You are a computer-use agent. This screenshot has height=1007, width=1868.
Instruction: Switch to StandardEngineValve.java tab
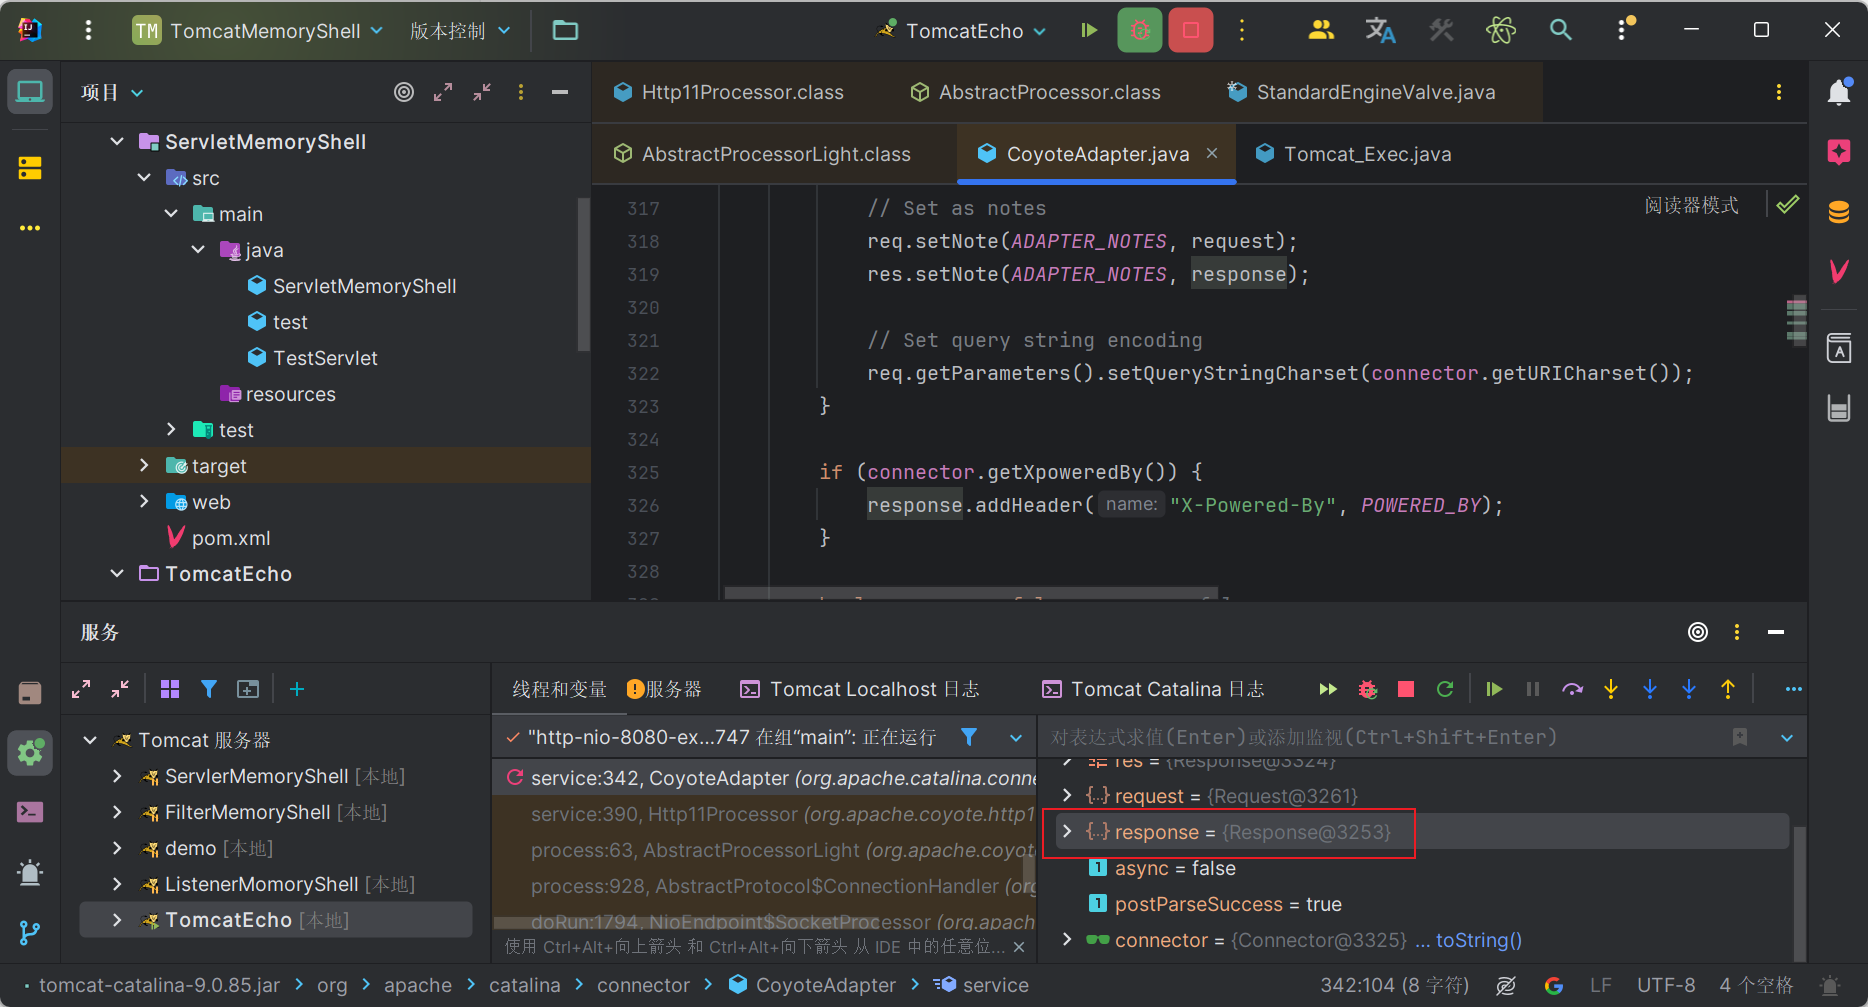pos(1361,92)
